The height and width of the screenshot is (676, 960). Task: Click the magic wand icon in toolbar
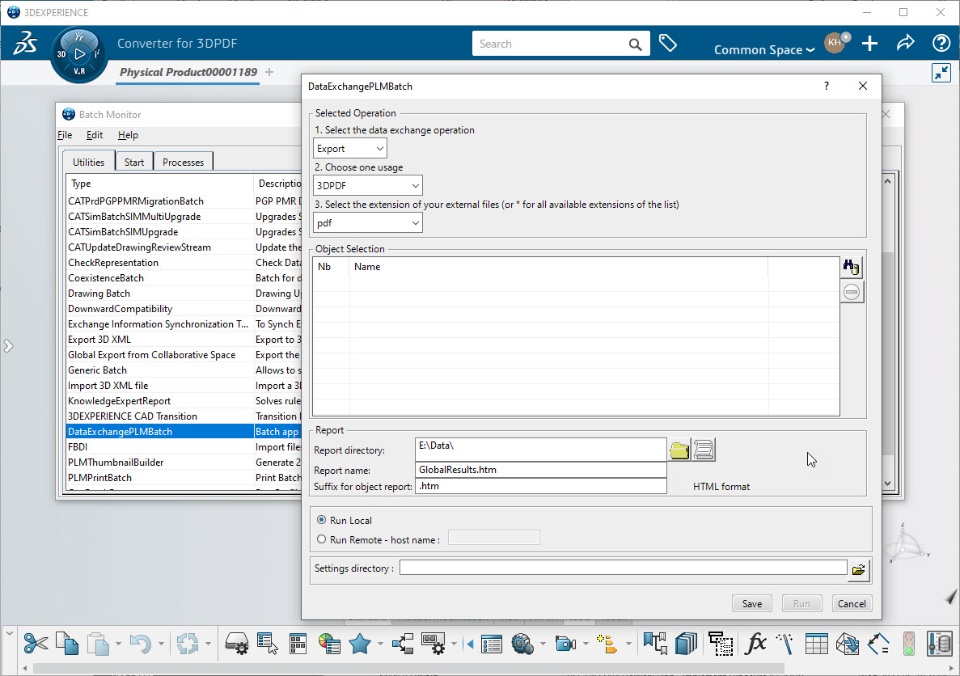pyautogui.click(x=786, y=644)
